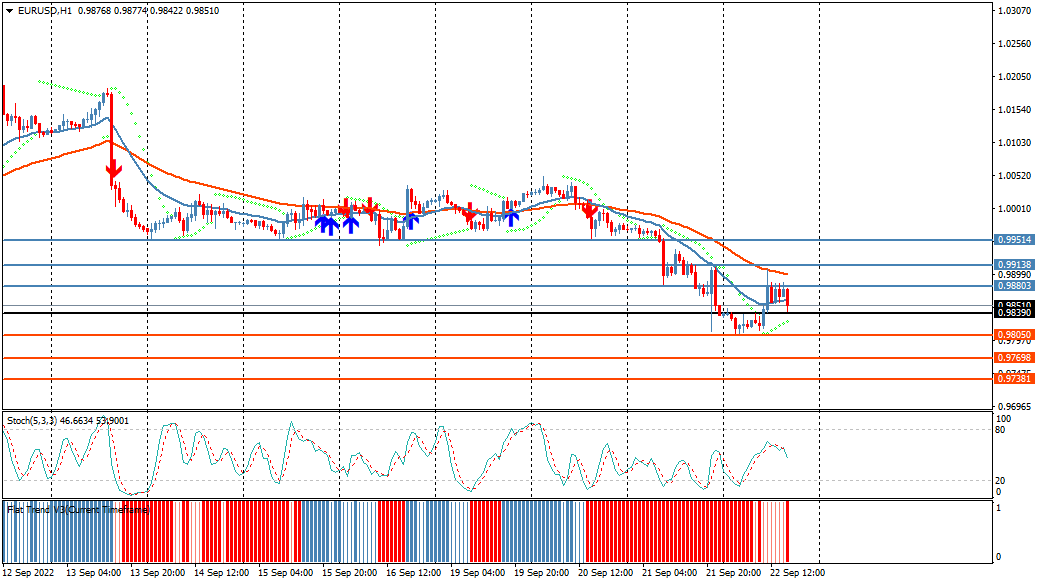Click the 0.96965 price scale value

[1014, 407]
